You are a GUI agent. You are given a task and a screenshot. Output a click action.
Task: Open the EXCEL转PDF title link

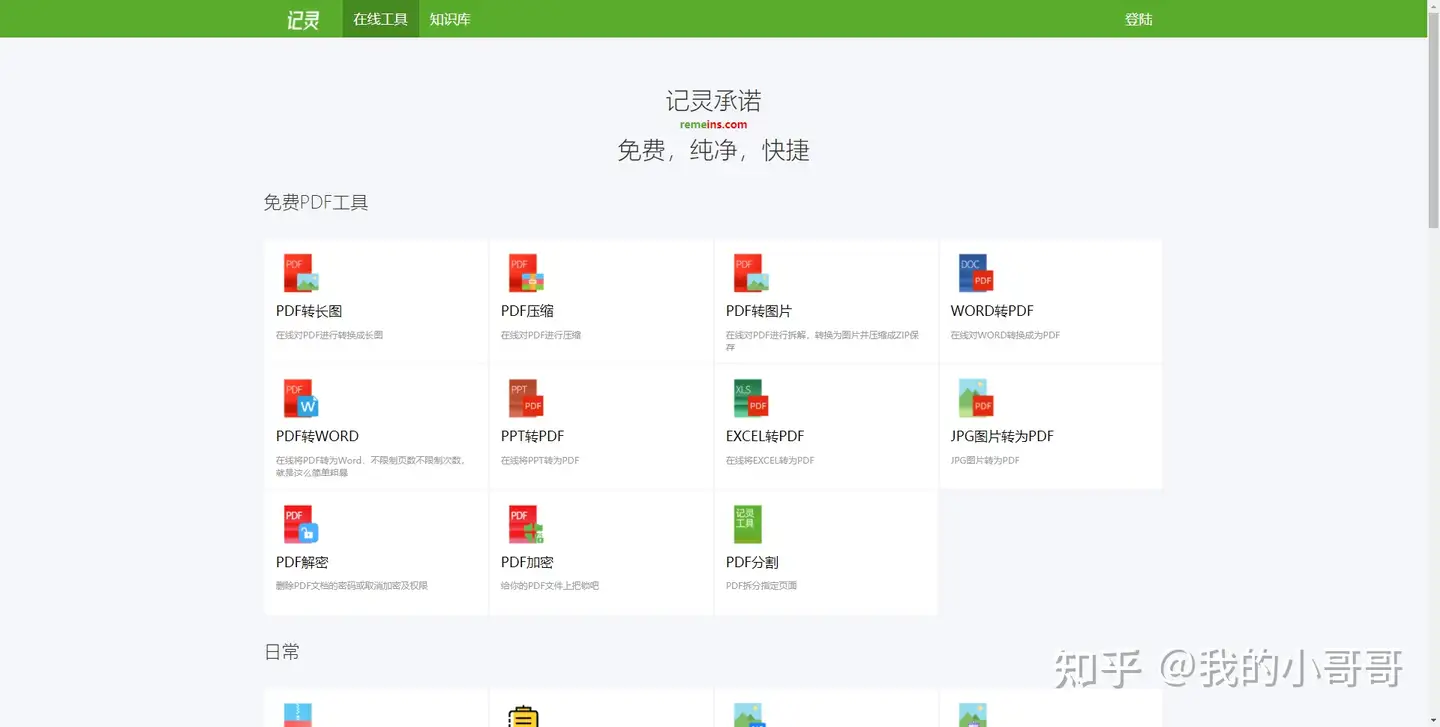[765, 436]
